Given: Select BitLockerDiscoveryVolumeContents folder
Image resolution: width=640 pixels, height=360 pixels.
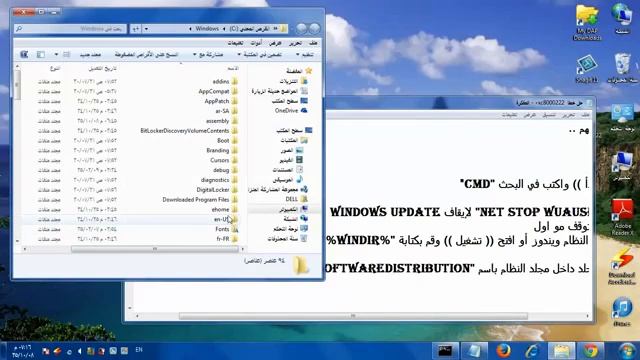Looking at the screenshot, I should pyautogui.click(x=189, y=131).
